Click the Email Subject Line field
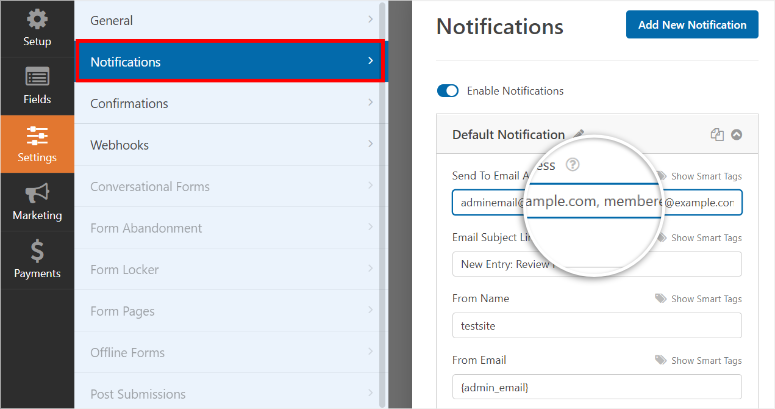The image size is (775, 409). coord(597,264)
